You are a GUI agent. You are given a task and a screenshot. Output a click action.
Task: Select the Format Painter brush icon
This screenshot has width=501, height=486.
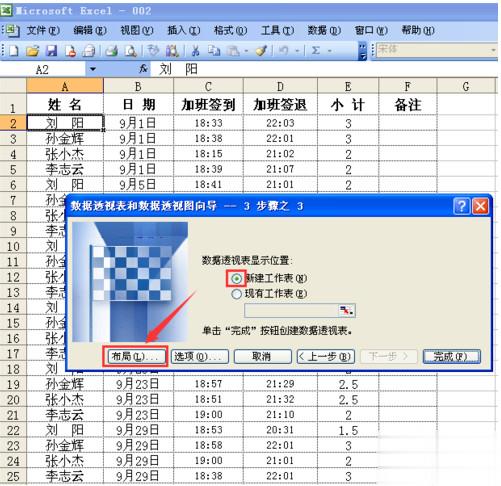tap(261, 51)
